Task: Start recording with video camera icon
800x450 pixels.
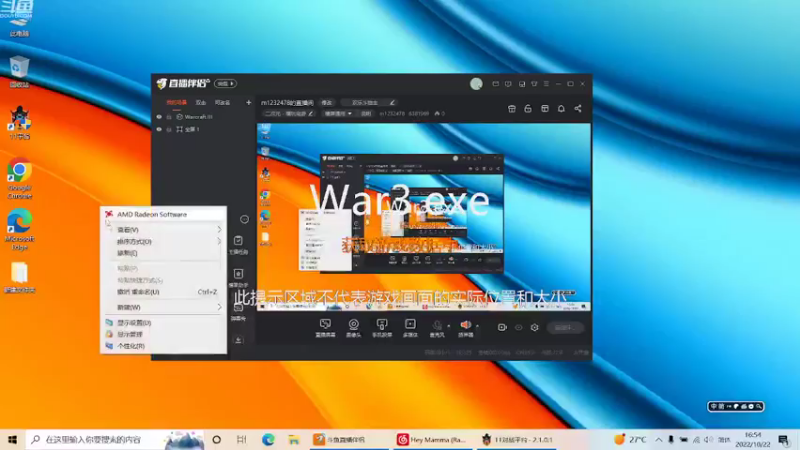Action: click(x=502, y=328)
